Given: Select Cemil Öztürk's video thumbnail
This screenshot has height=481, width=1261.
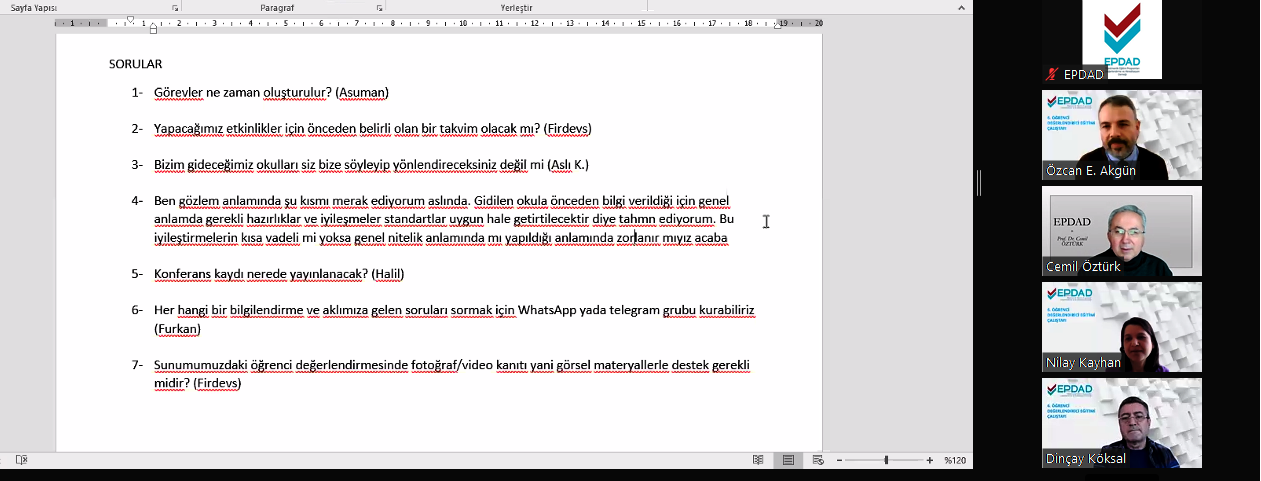Looking at the screenshot, I should click(x=1121, y=230).
